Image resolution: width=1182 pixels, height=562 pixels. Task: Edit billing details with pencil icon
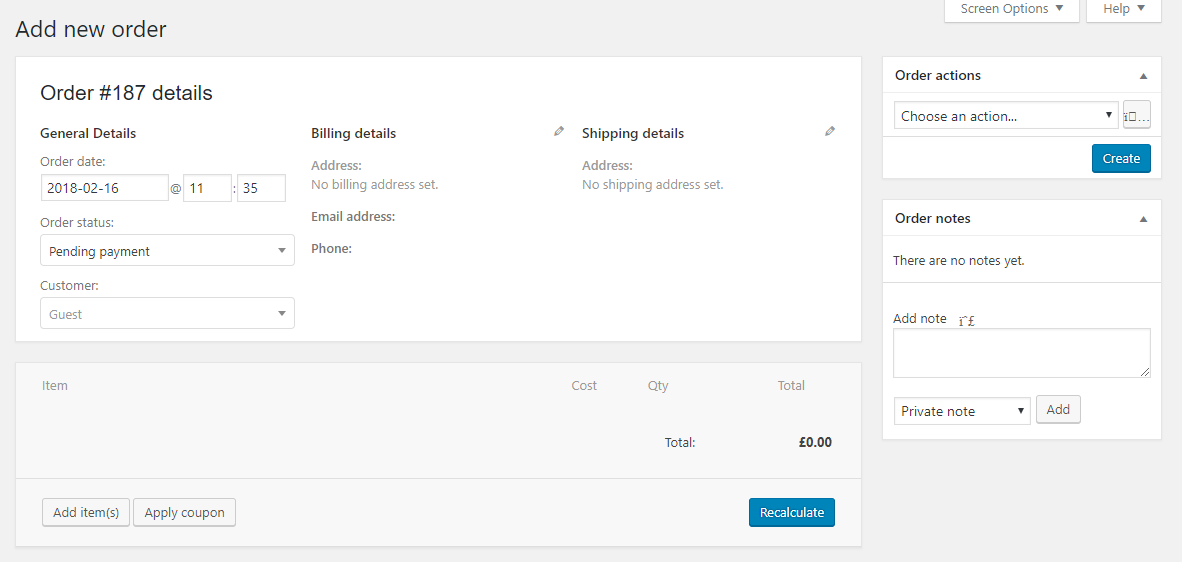[x=559, y=131]
